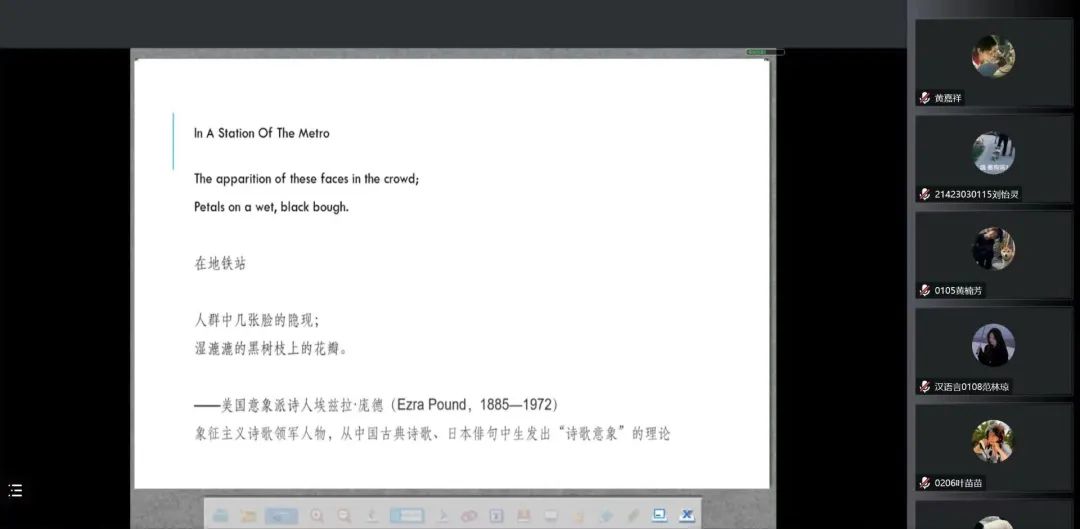The height and width of the screenshot is (529, 1080).
Task: Click the page number box in bottom toolbar
Action: 407,515
